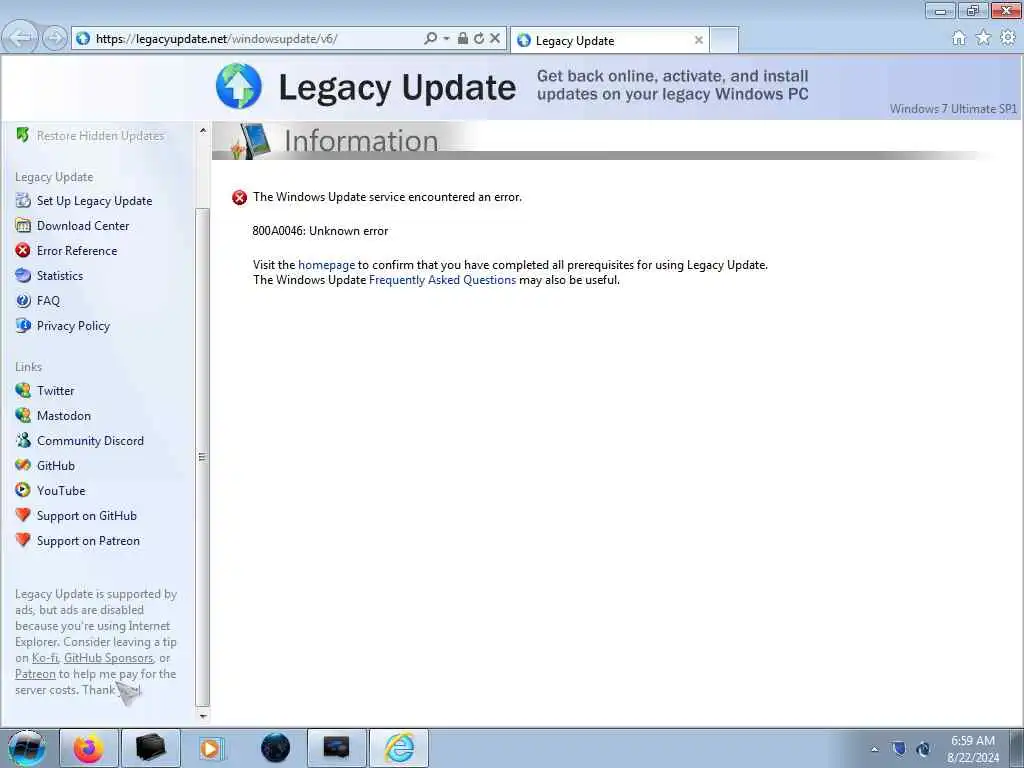This screenshot has width=1024, height=768.
Task: Refresh the page with the reload icon
Action: [479, 39]
